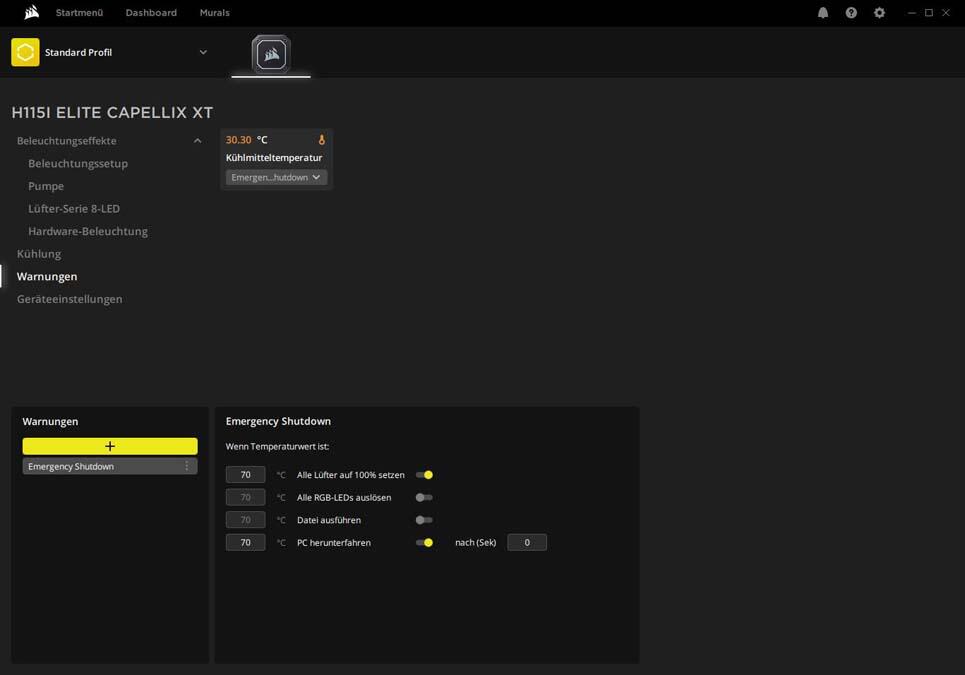Open the settings gear icon
The height and width of the screenshot is (675, 965).
pyautogui.click(x=879, y=12)
